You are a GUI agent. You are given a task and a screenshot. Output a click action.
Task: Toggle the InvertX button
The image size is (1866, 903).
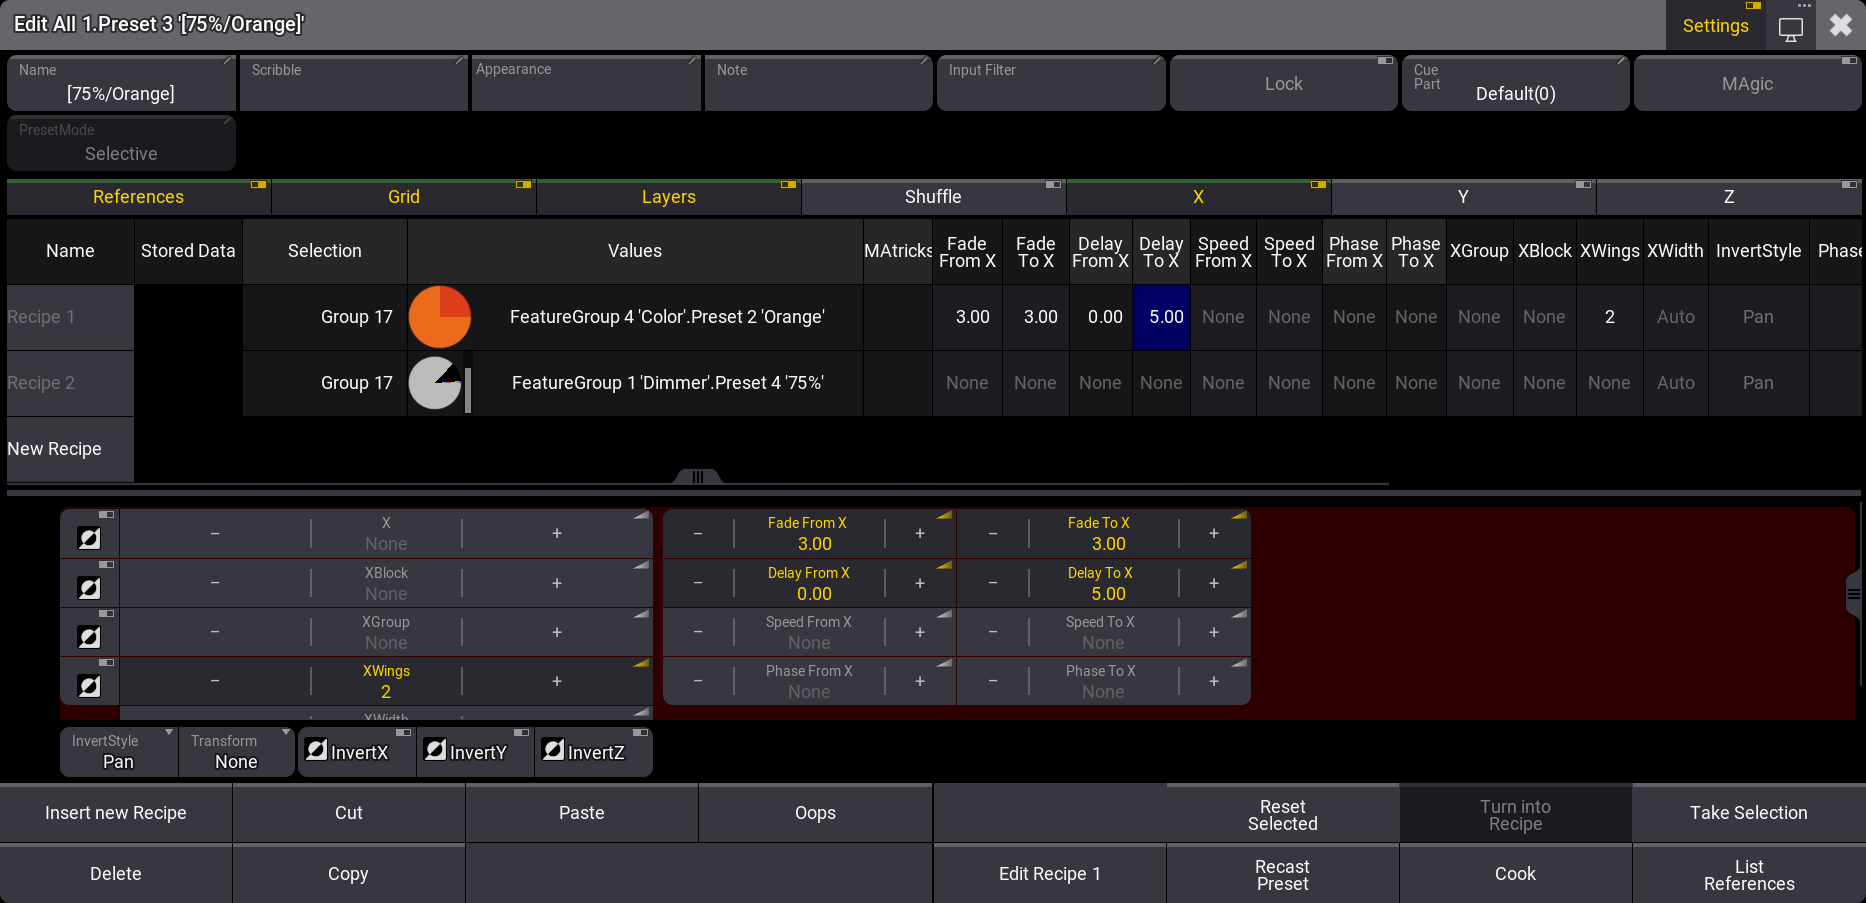[x=357, y=752]
